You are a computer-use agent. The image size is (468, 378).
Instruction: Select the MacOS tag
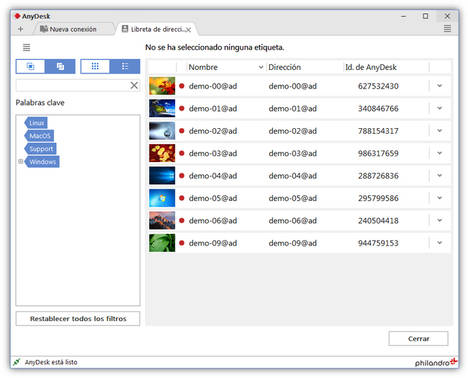click(x=39, y=136)
